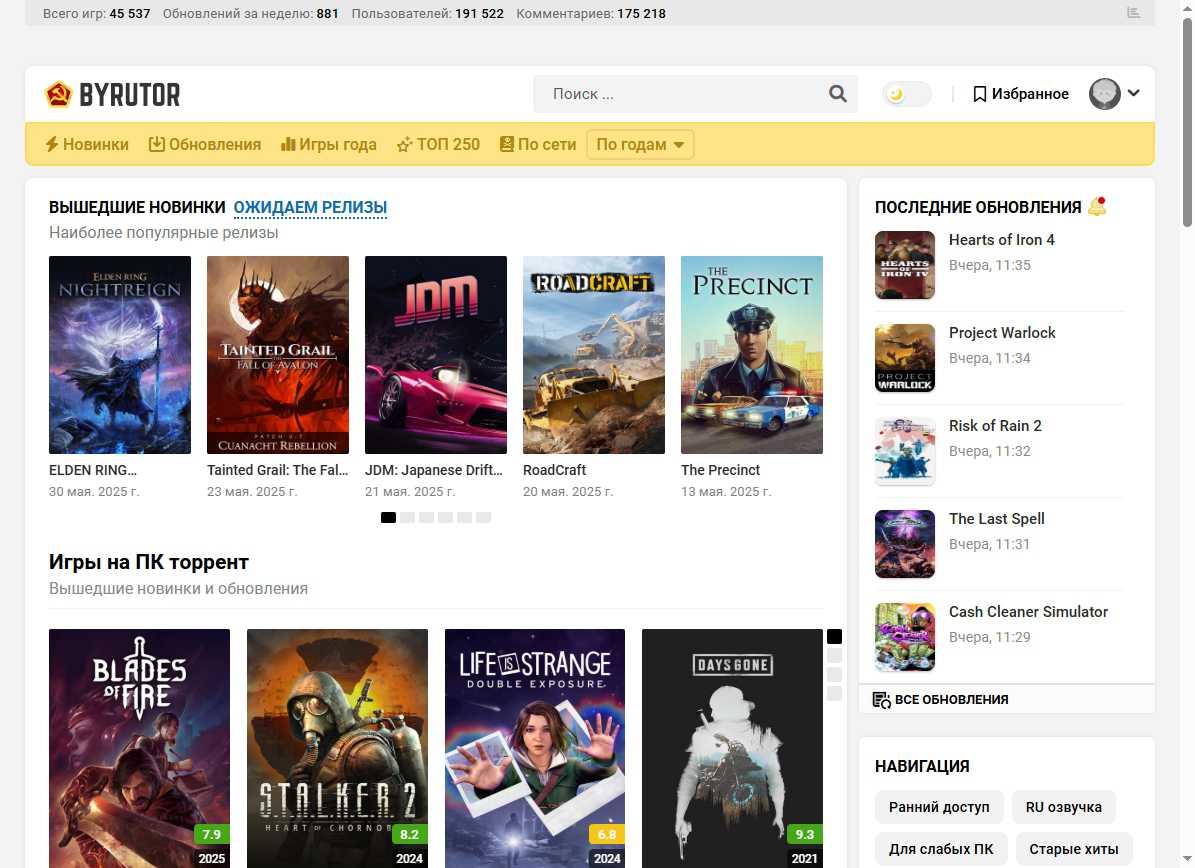The width and height of the screenshot is (1195, 868).
Task: Click the RU озвучка navigation button
Action: click(x=1063, y=807)
